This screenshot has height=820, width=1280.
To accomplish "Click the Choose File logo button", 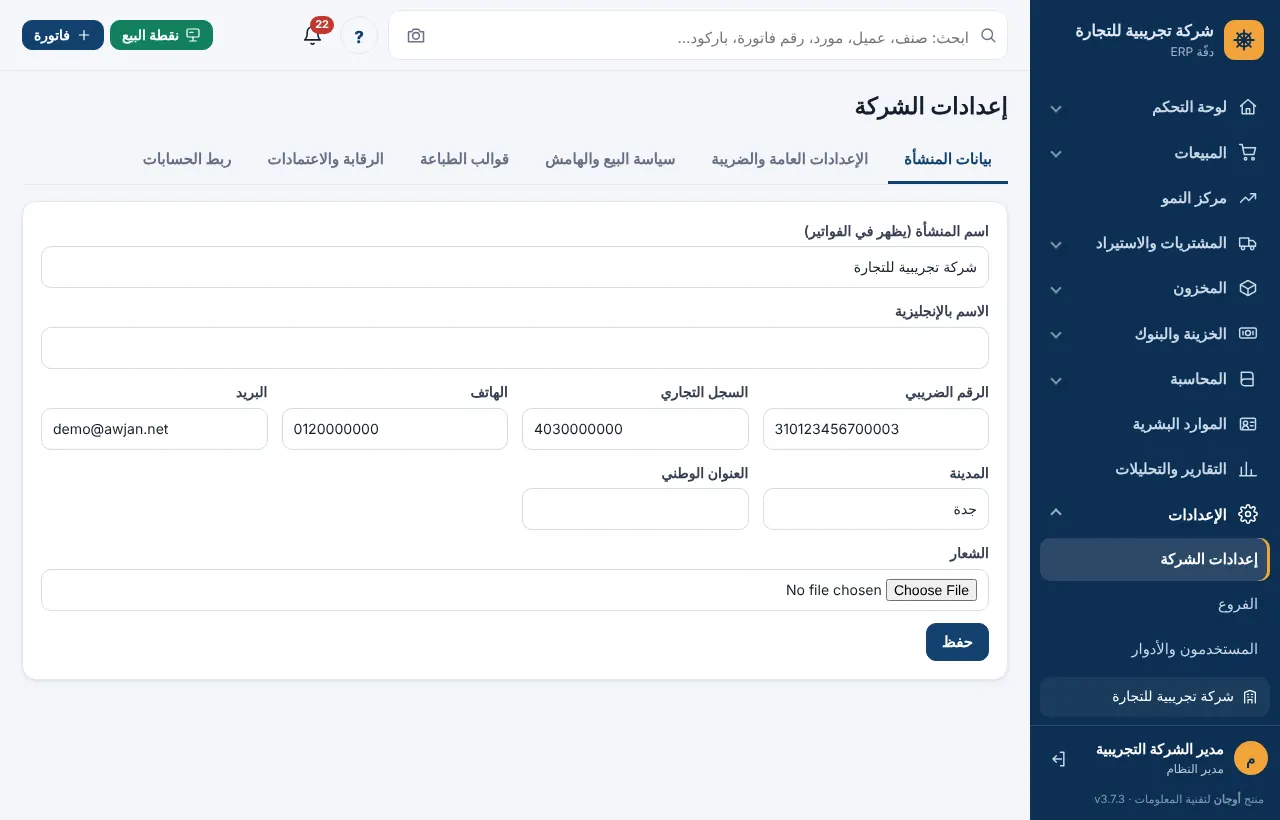I will (931, 590).
